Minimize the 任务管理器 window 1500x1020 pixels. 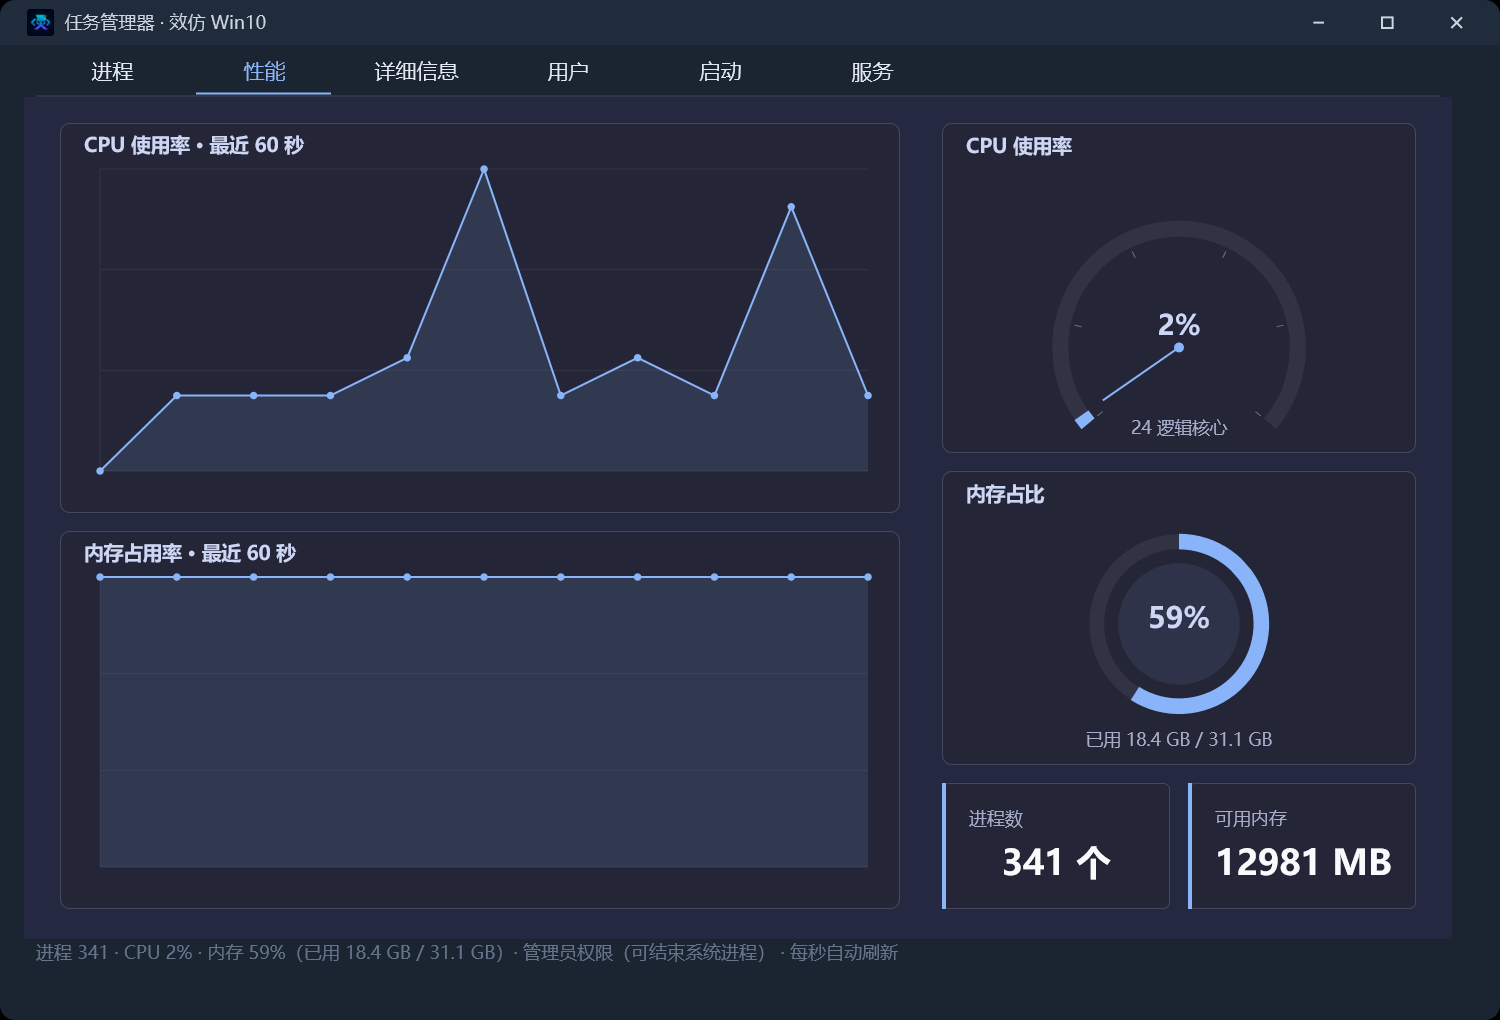pos(1319,22)
